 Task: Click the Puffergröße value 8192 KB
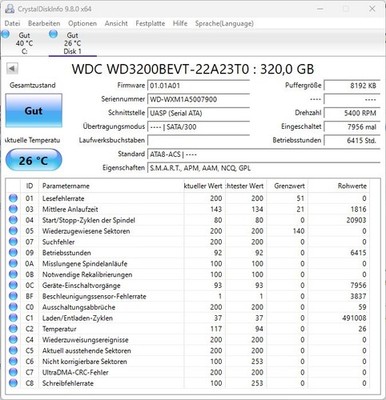(x=352, y=86)
